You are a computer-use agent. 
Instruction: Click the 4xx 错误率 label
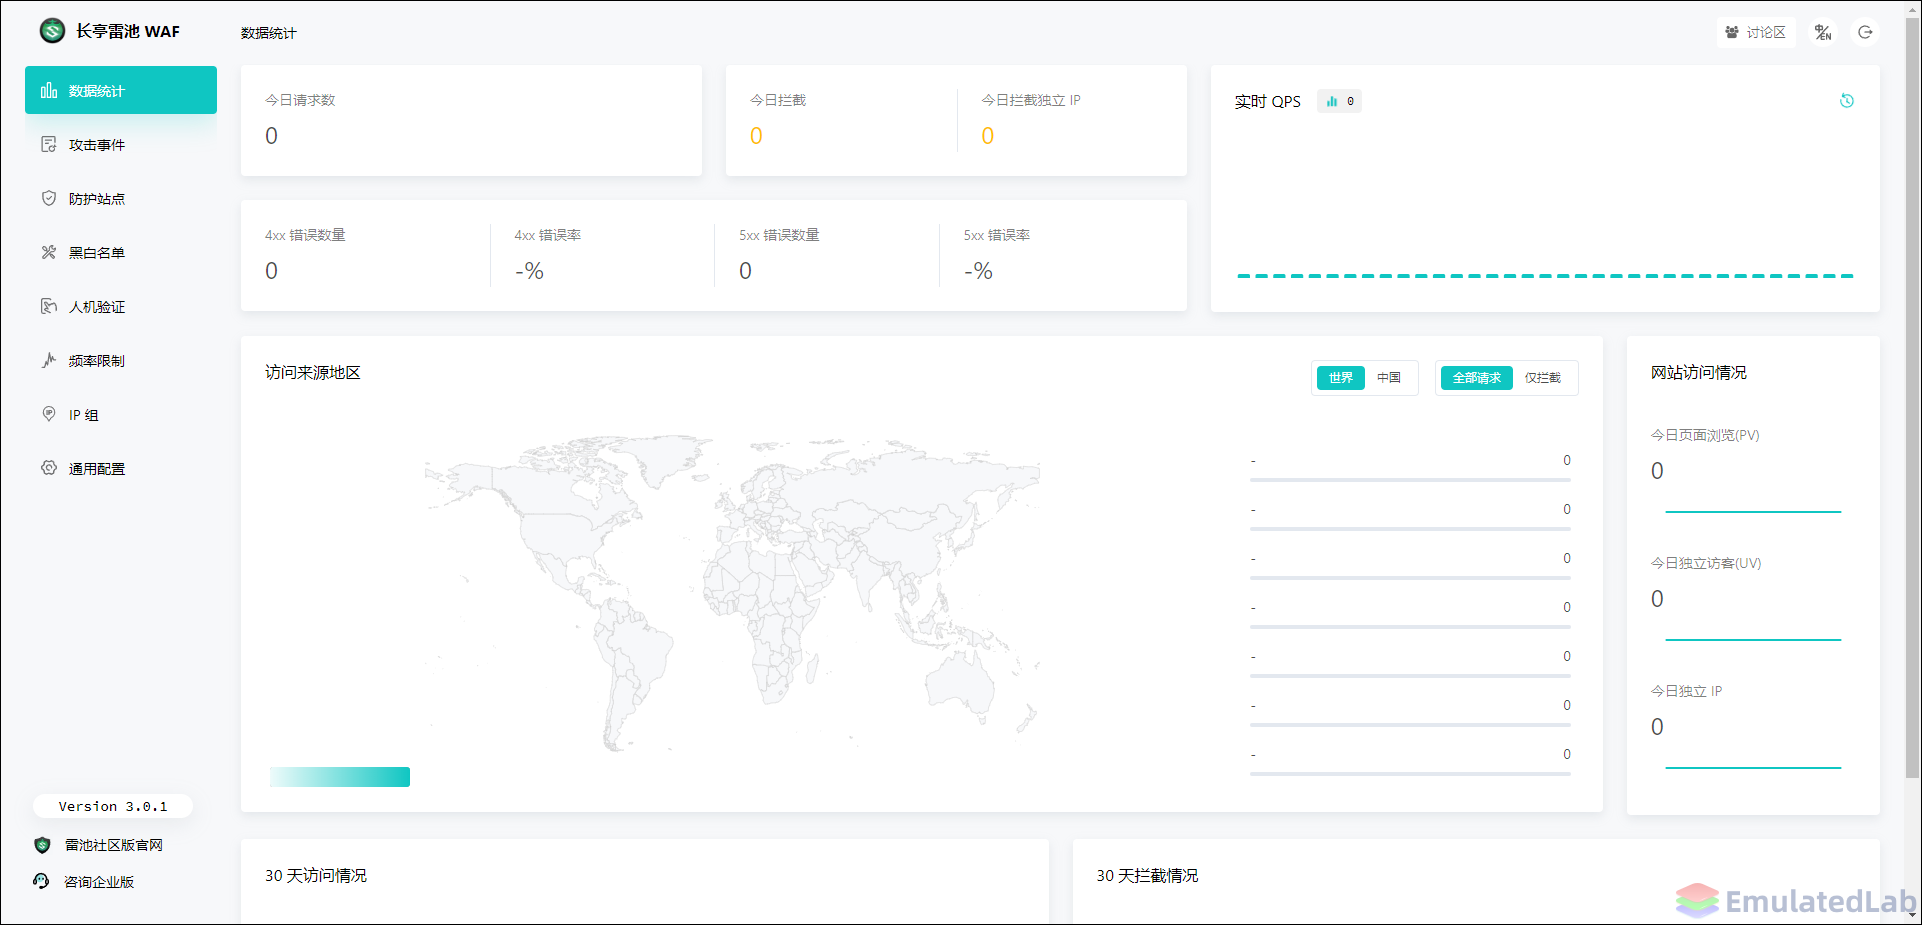548,235
